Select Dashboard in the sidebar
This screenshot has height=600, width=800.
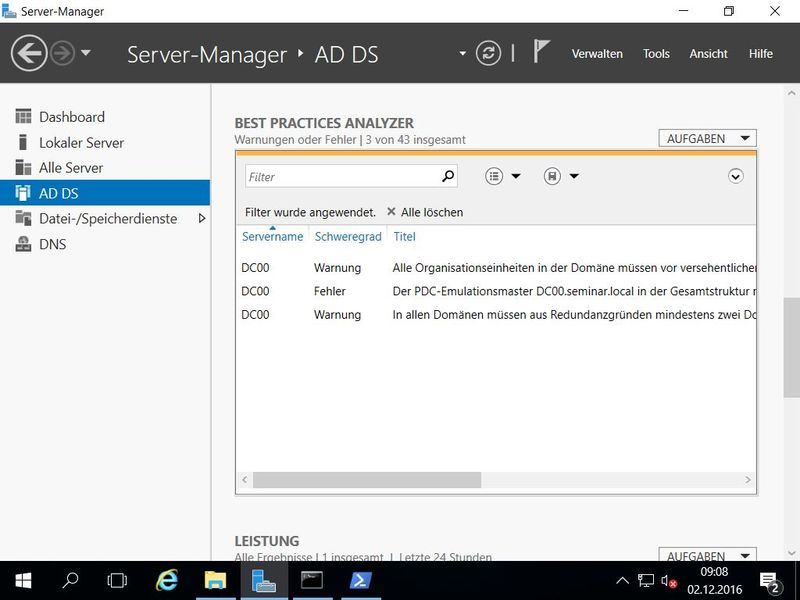coord(71,117)
